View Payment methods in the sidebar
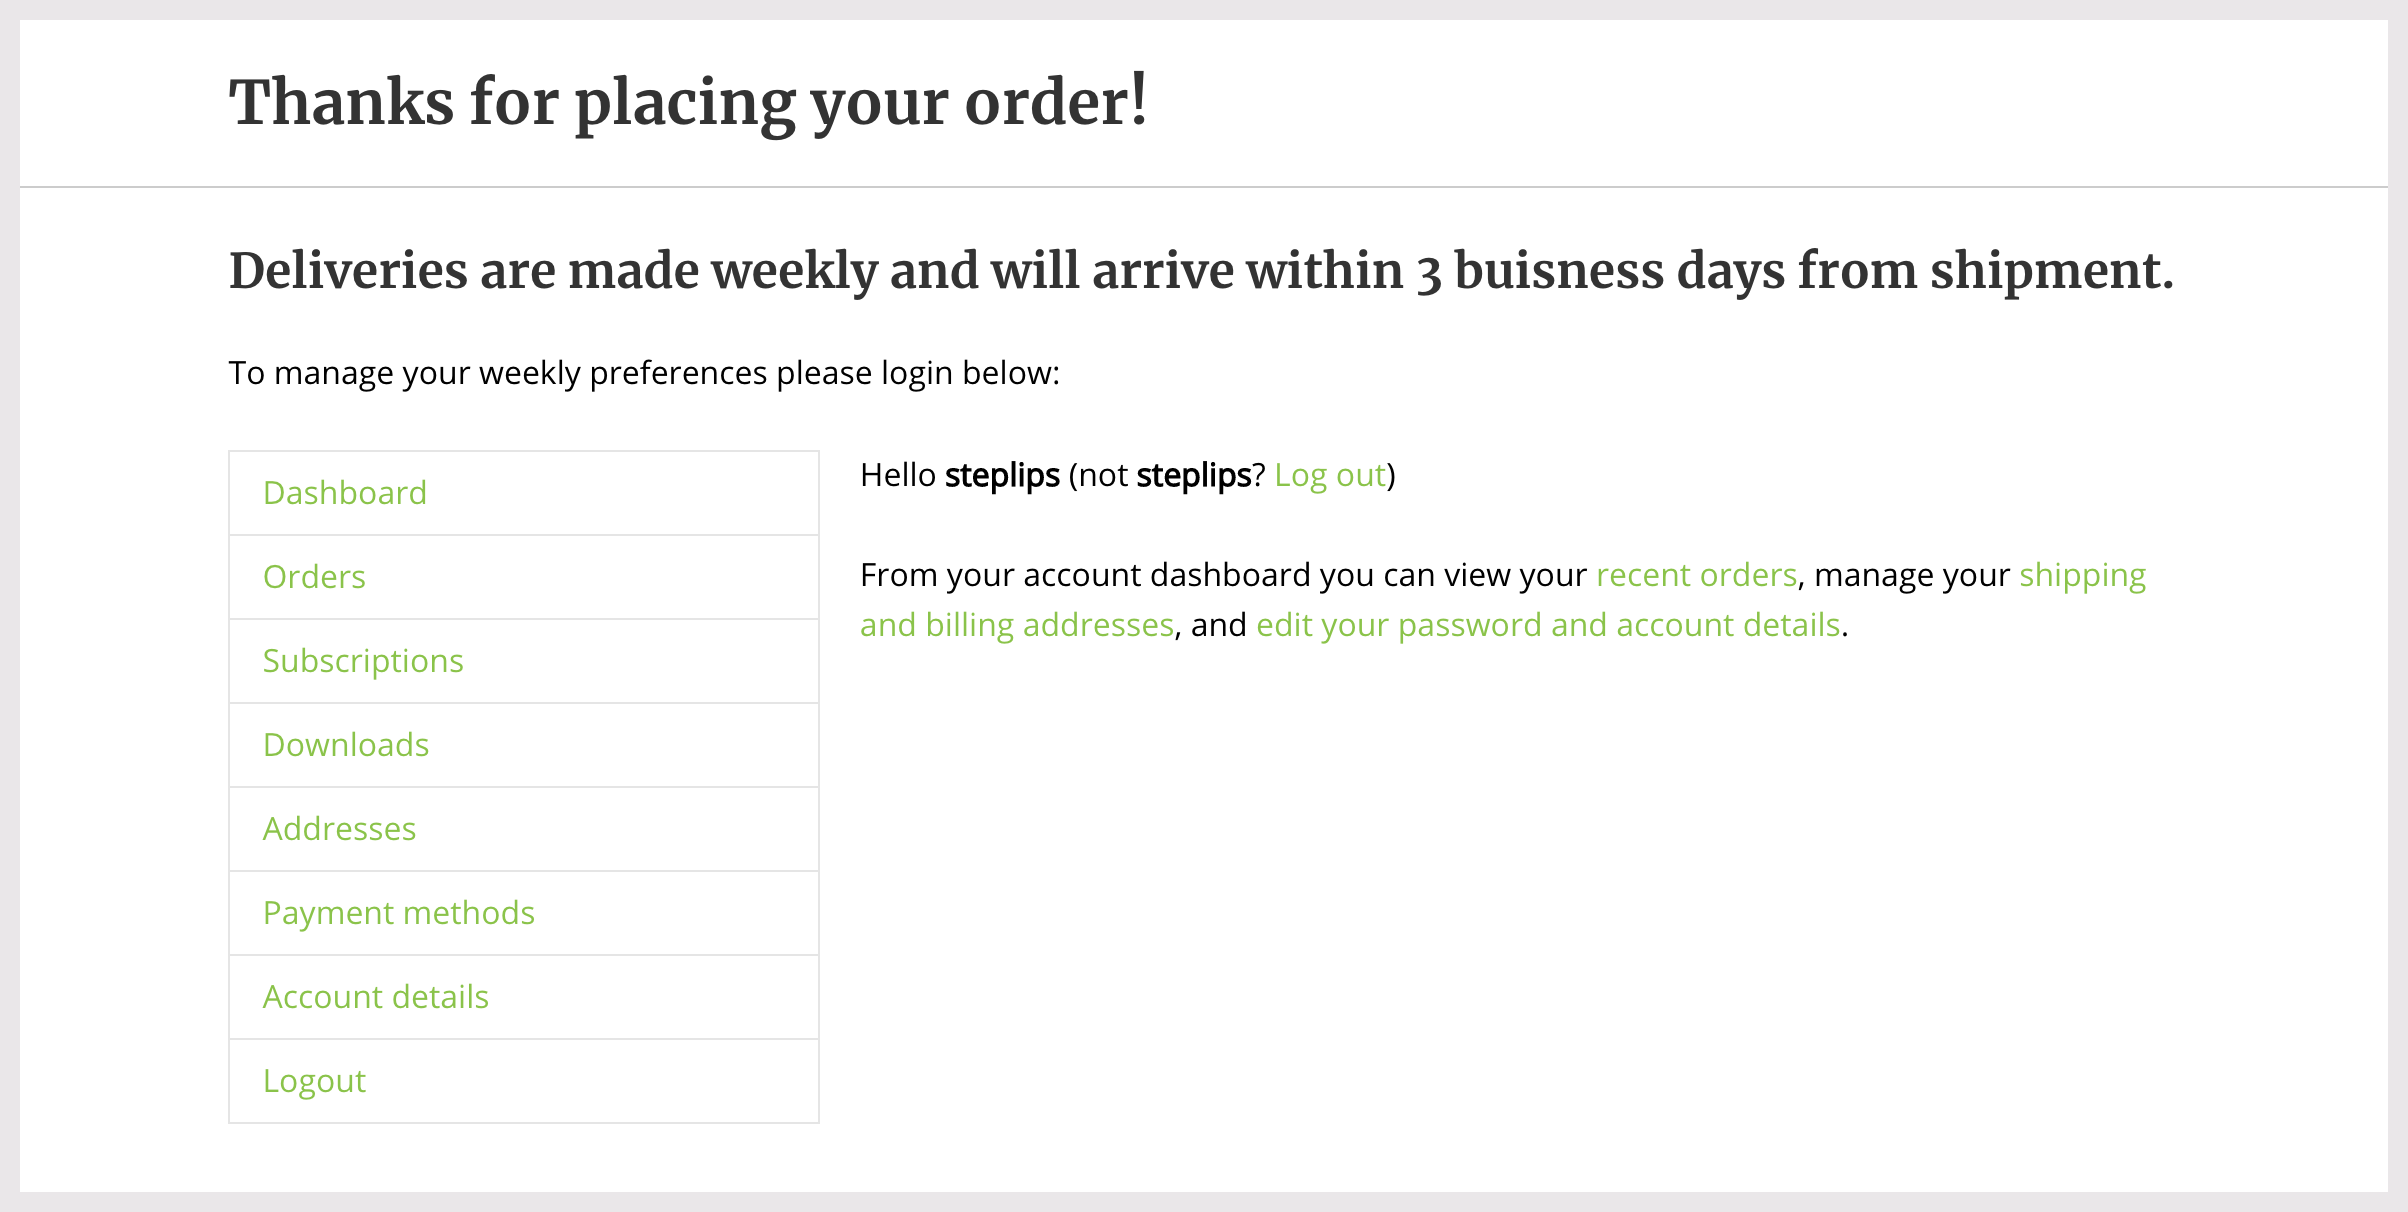Image resolution: width=2408 pixels, height=1212 pixels. click(x=398, y=913)
